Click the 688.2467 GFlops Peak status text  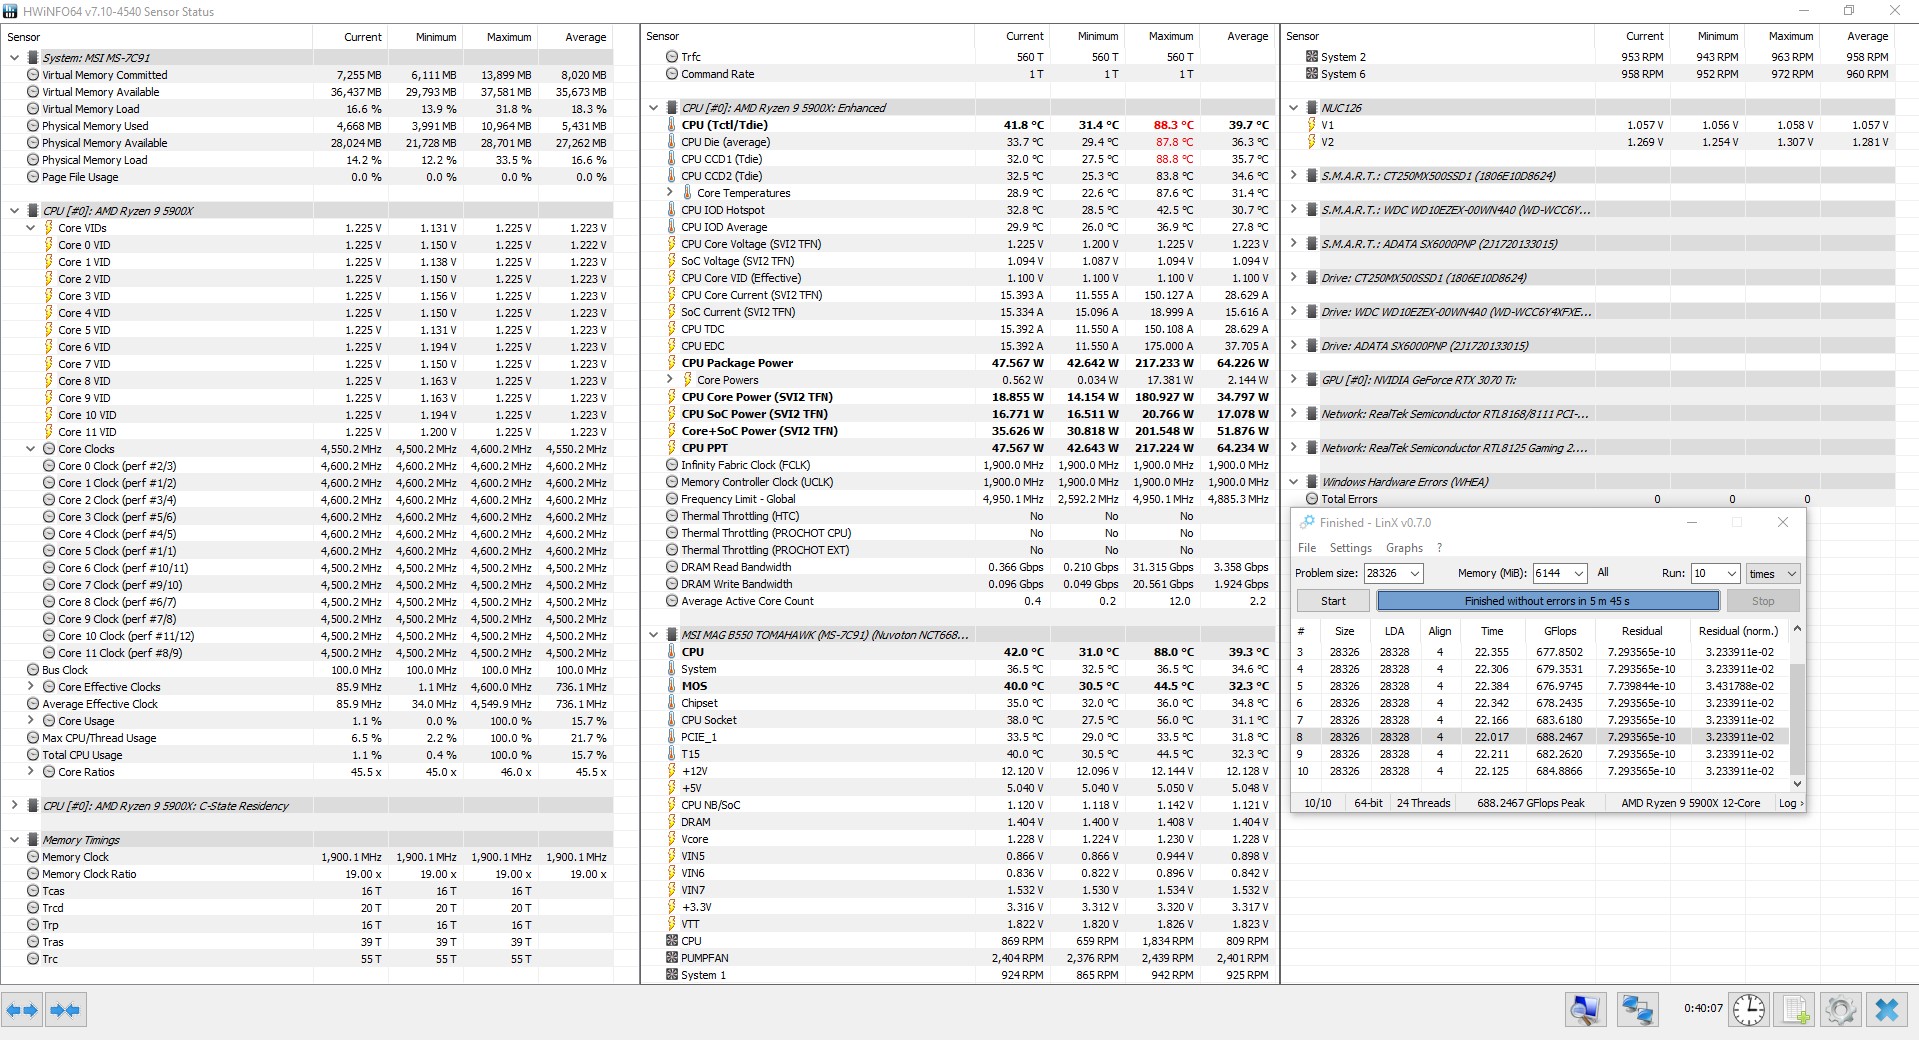click(1530, 803)
